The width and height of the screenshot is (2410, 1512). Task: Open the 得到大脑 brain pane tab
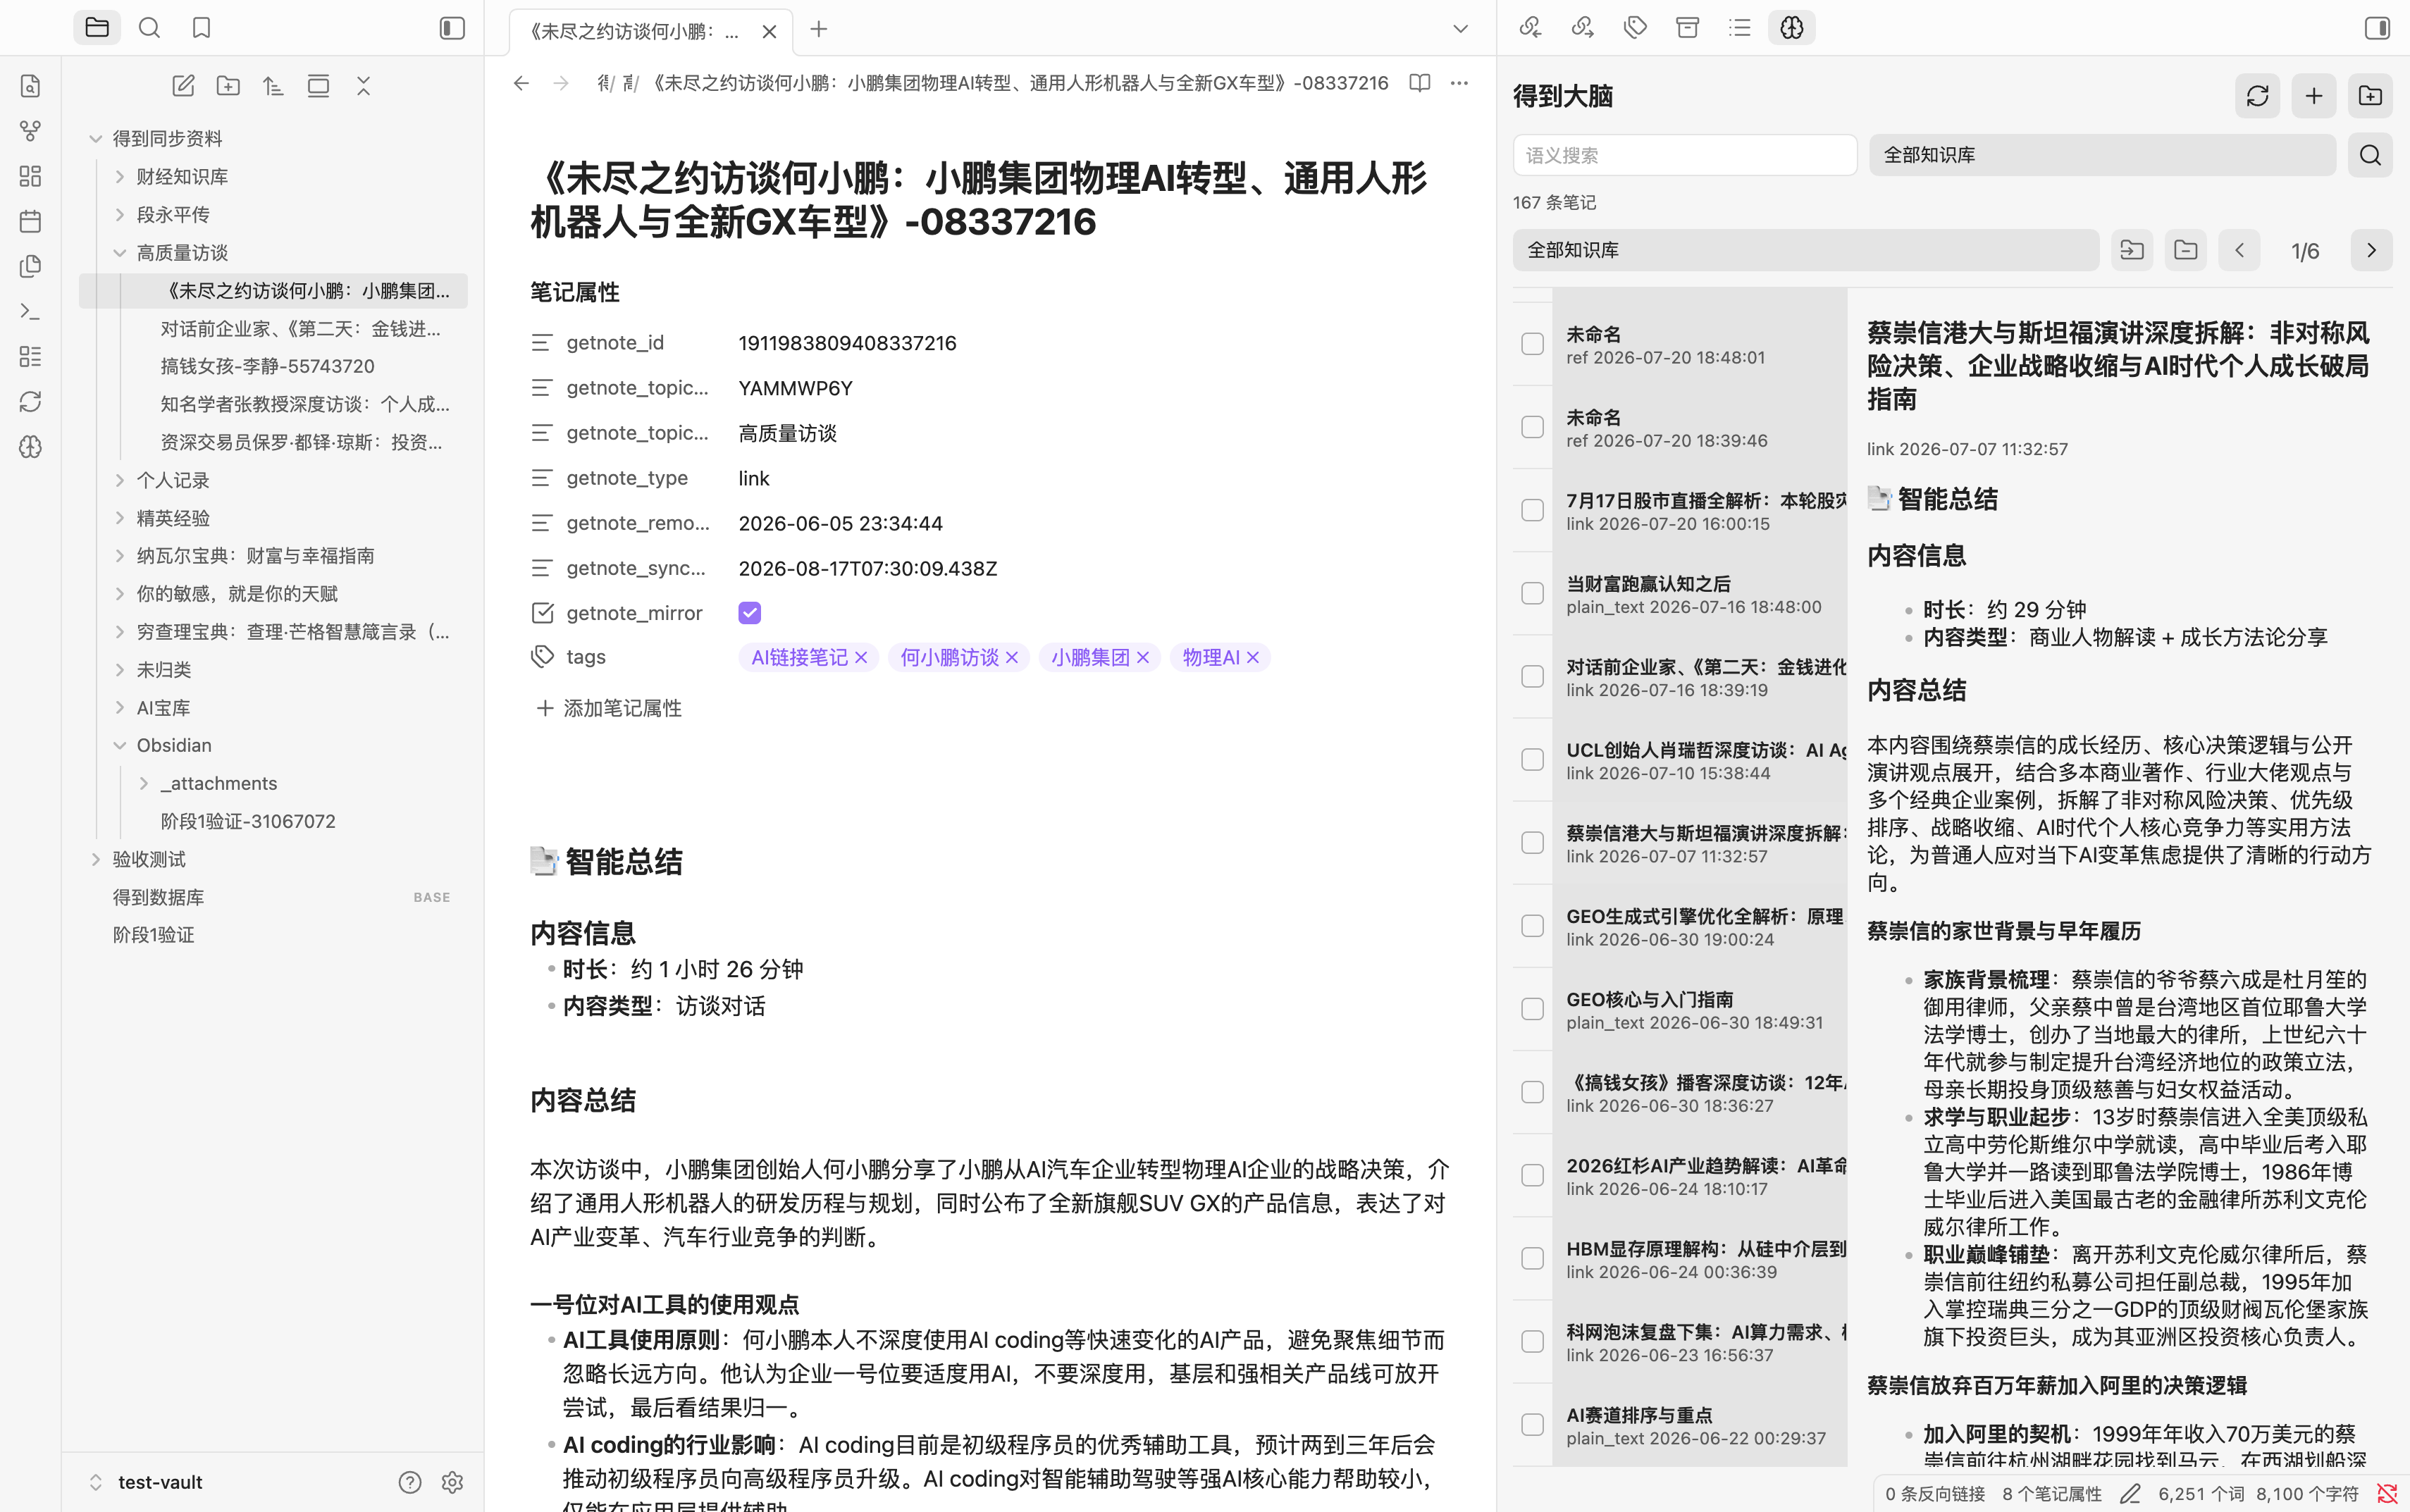pyautogui.click(x=1792, y=28)
